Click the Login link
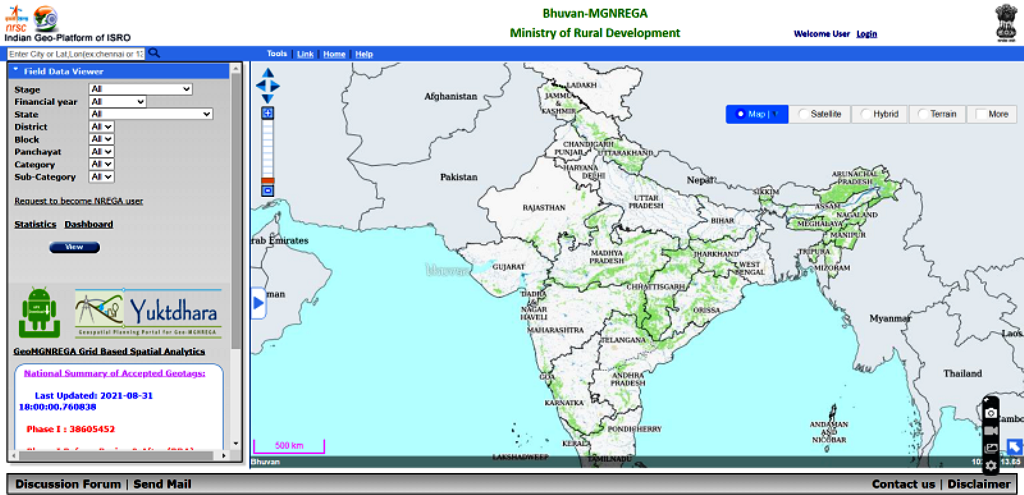The width and height of the screenshot is (1024, 495). 866,34
